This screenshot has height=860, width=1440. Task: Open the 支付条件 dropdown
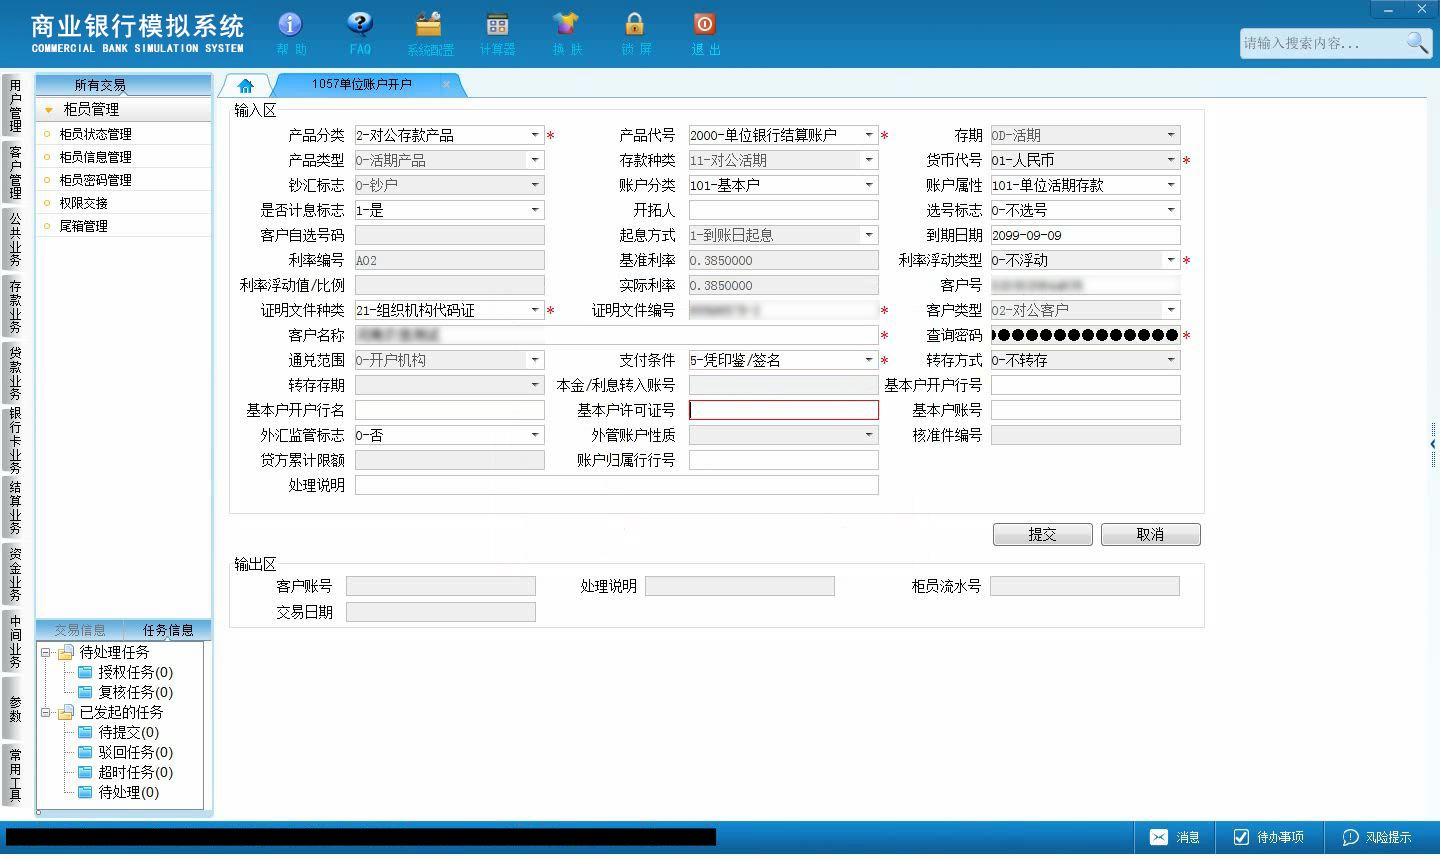[x=869, y=360]
